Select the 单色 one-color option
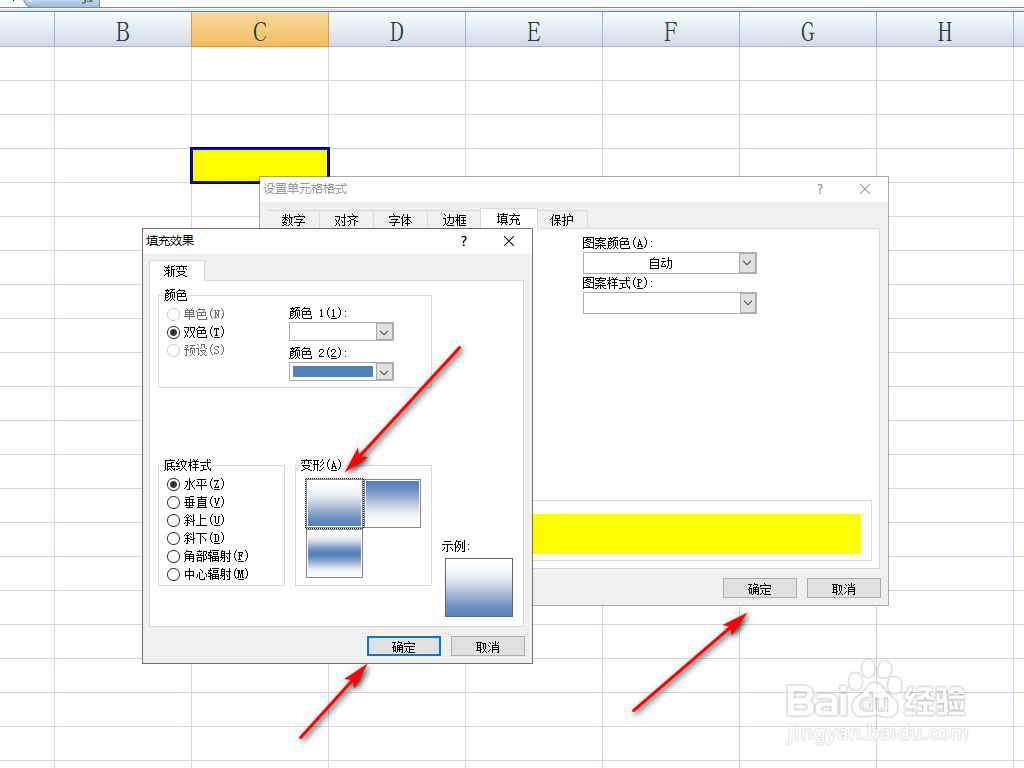Viewport: 1024px width, 768px height. click(172, 313)
